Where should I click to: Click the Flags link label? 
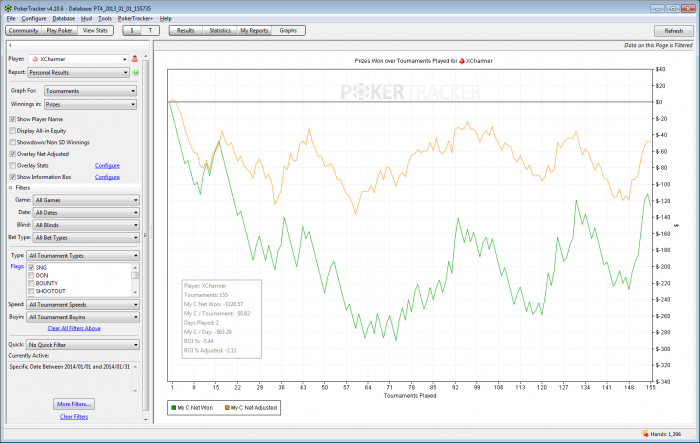[x=17, y=267]
